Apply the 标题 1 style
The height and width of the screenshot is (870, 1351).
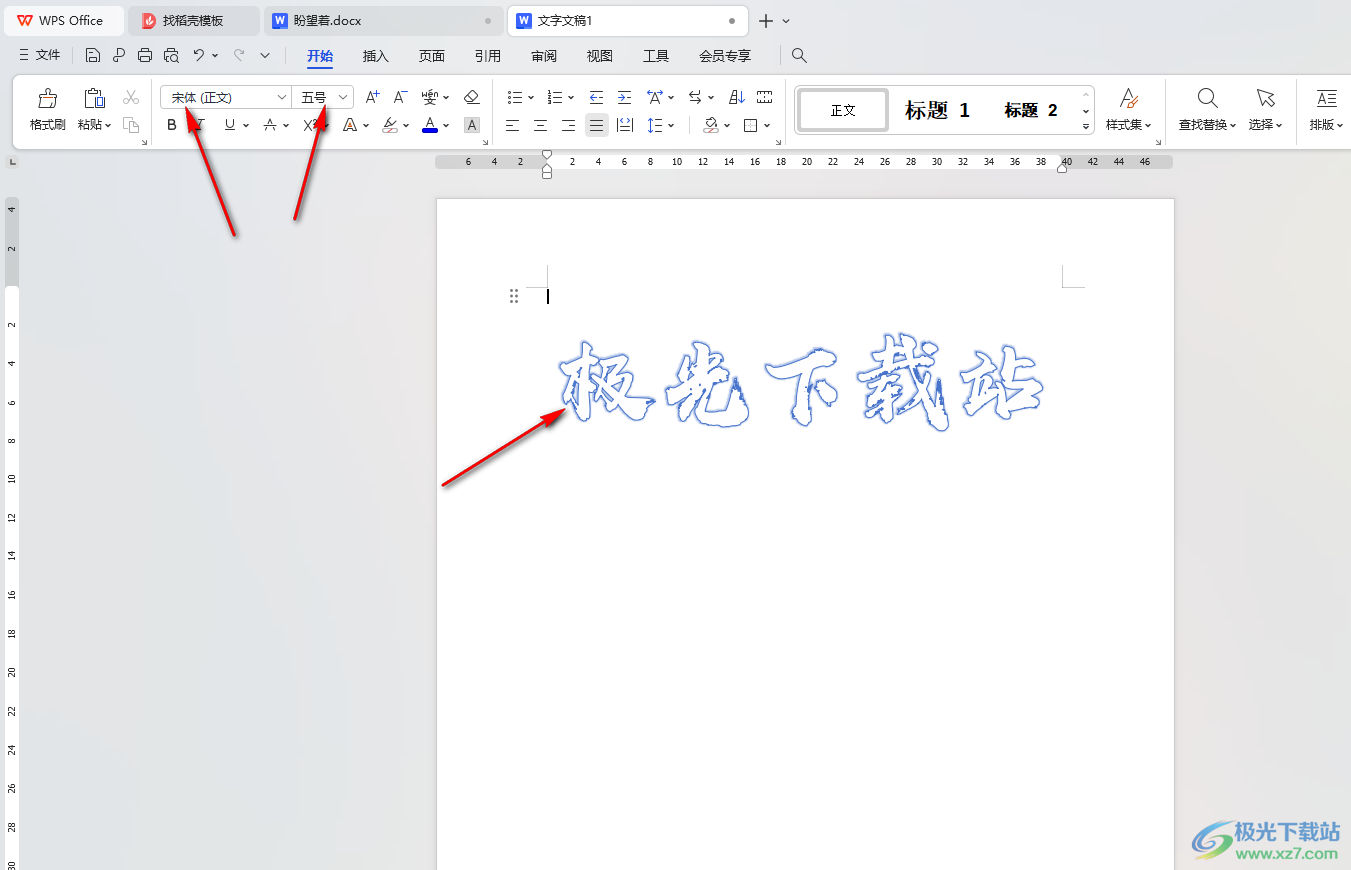coord(938,110)
